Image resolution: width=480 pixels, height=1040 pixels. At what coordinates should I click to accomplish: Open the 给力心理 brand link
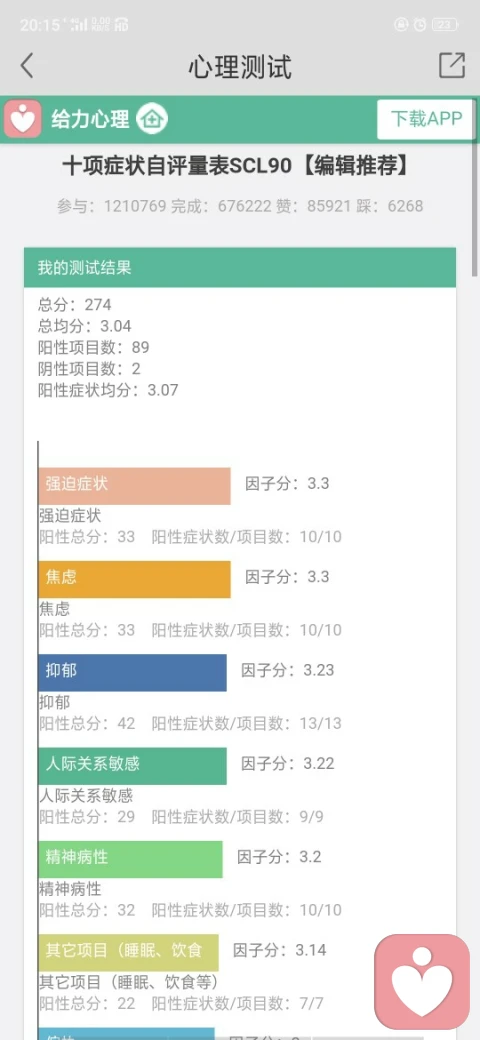click(90, 120)
